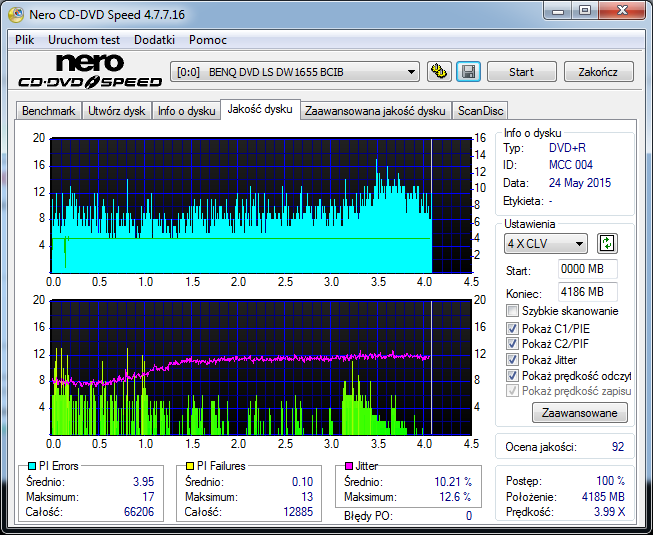
Task: Click PI Failures total value 12885
Action: click(x=298, y=512)
